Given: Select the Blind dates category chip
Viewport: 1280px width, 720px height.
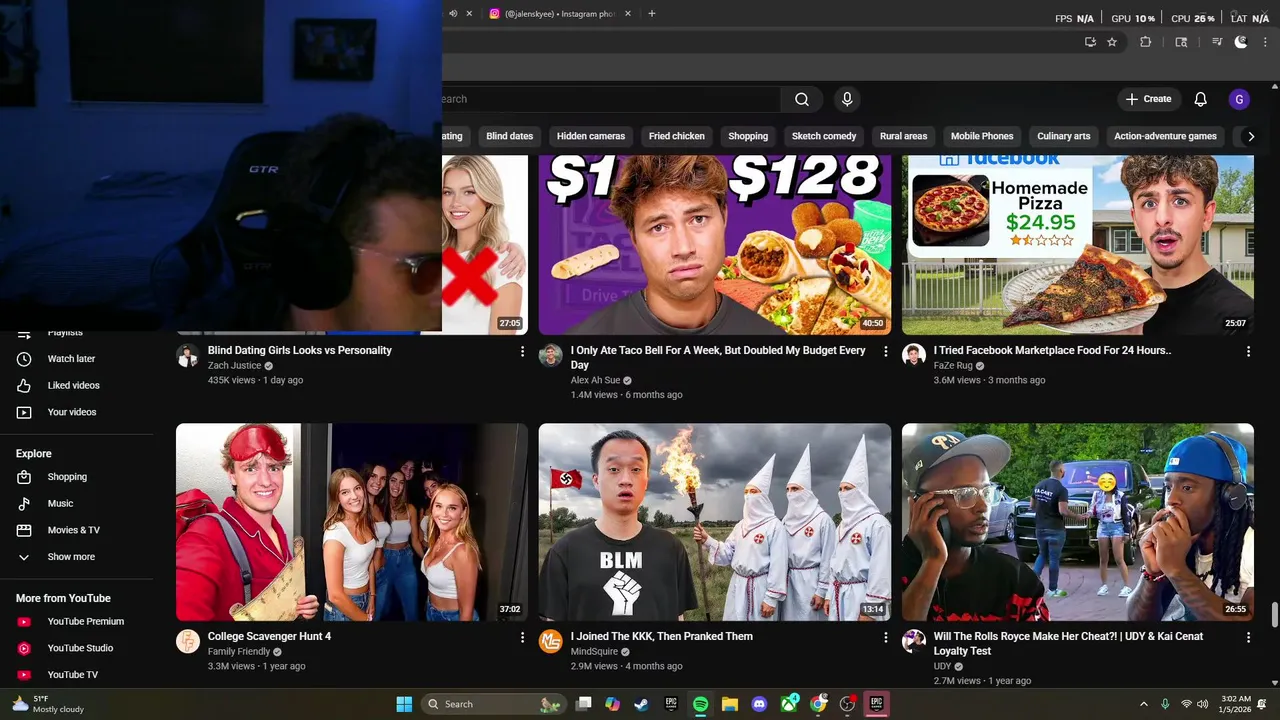Looking at the screenshot, I should pos(510,136).
